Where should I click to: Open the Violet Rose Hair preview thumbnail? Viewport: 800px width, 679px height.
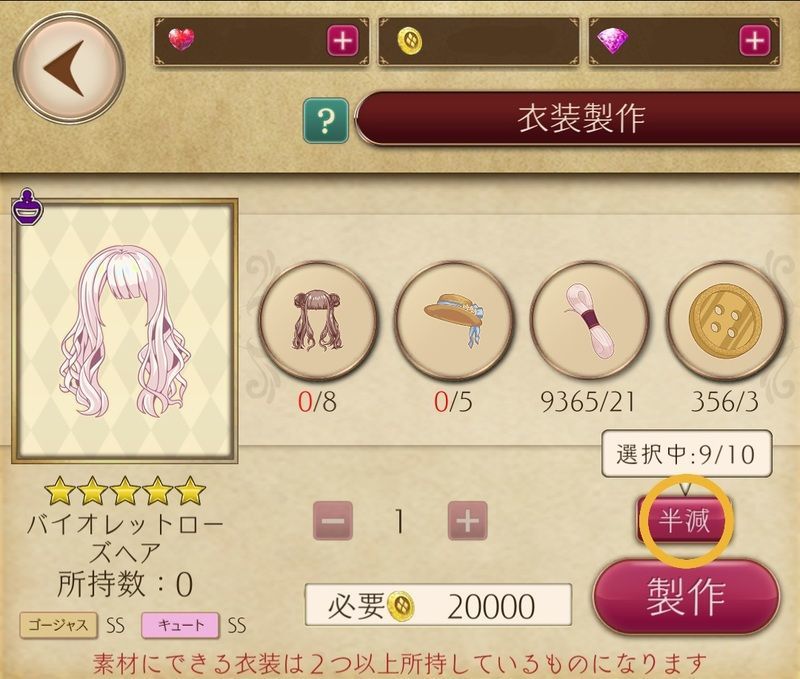click(125, 331)
